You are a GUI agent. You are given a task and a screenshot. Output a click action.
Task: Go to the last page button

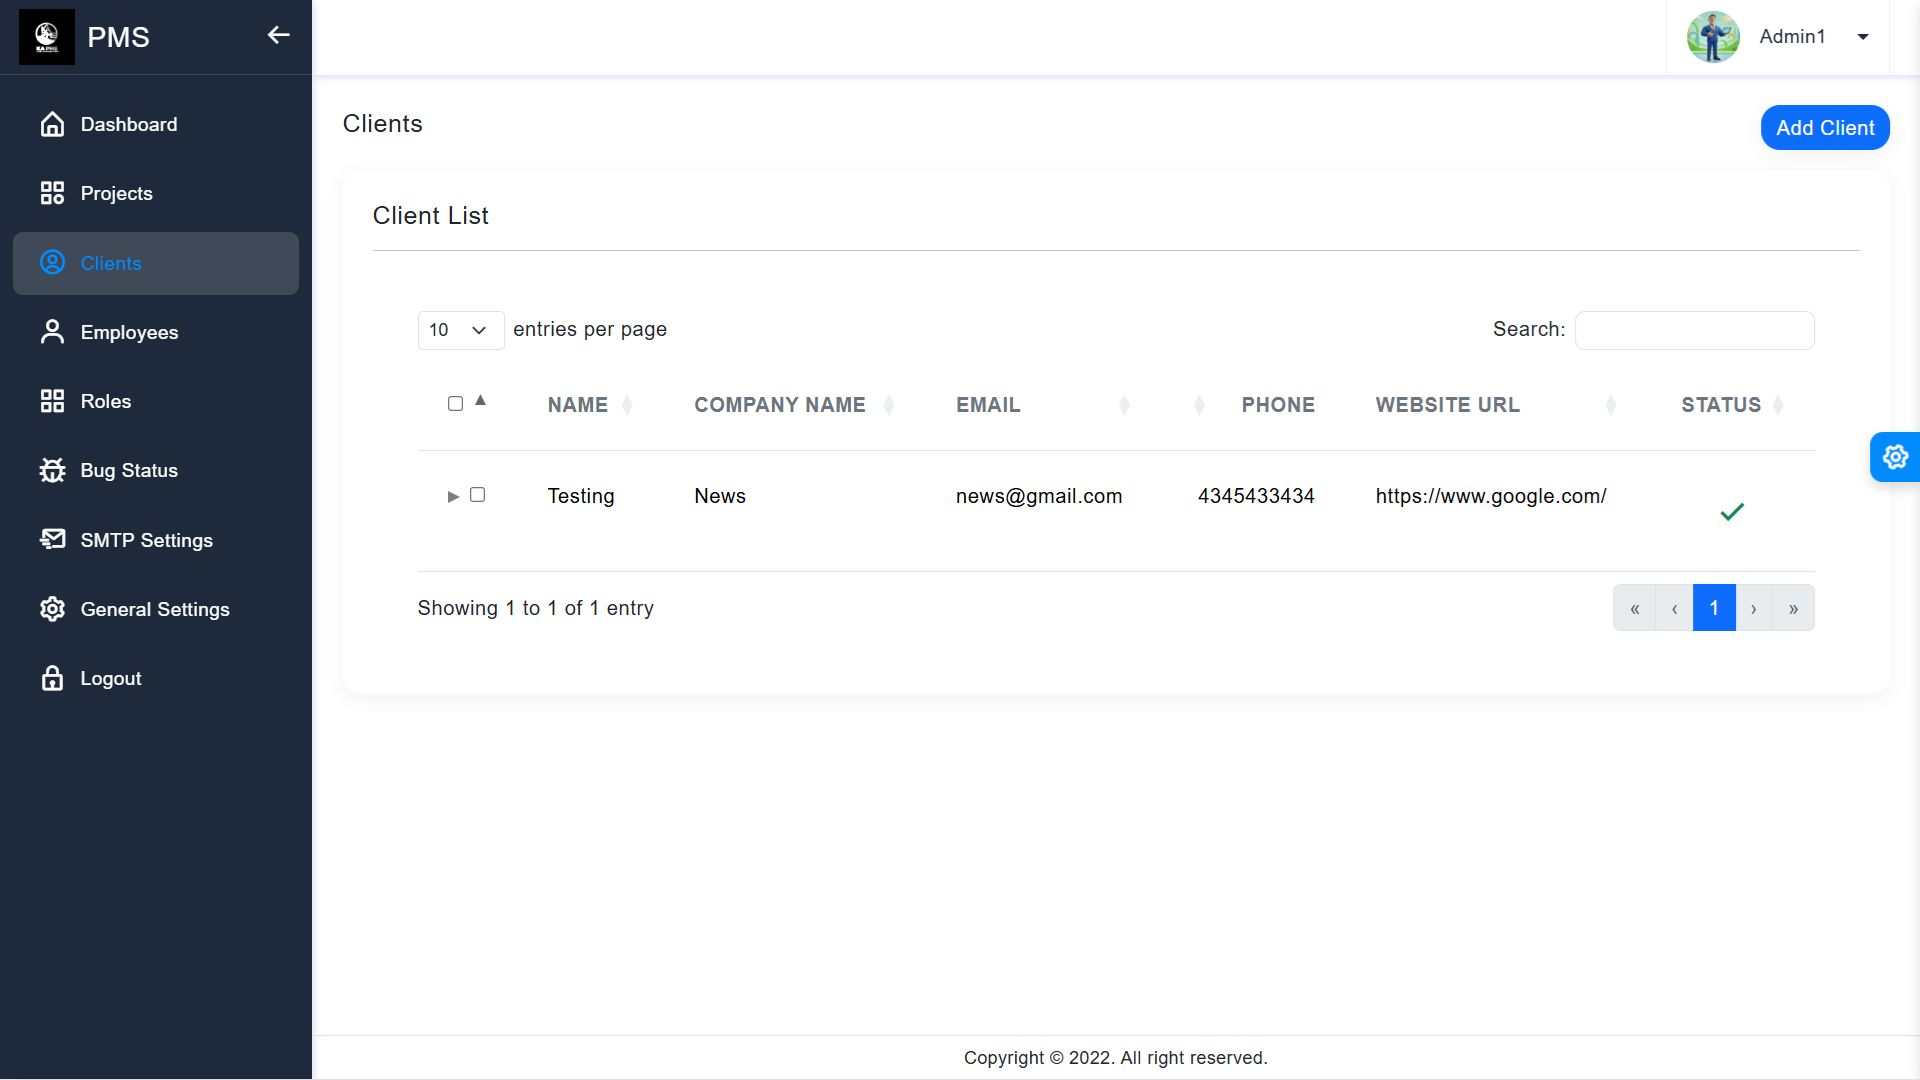[1793, 608]
